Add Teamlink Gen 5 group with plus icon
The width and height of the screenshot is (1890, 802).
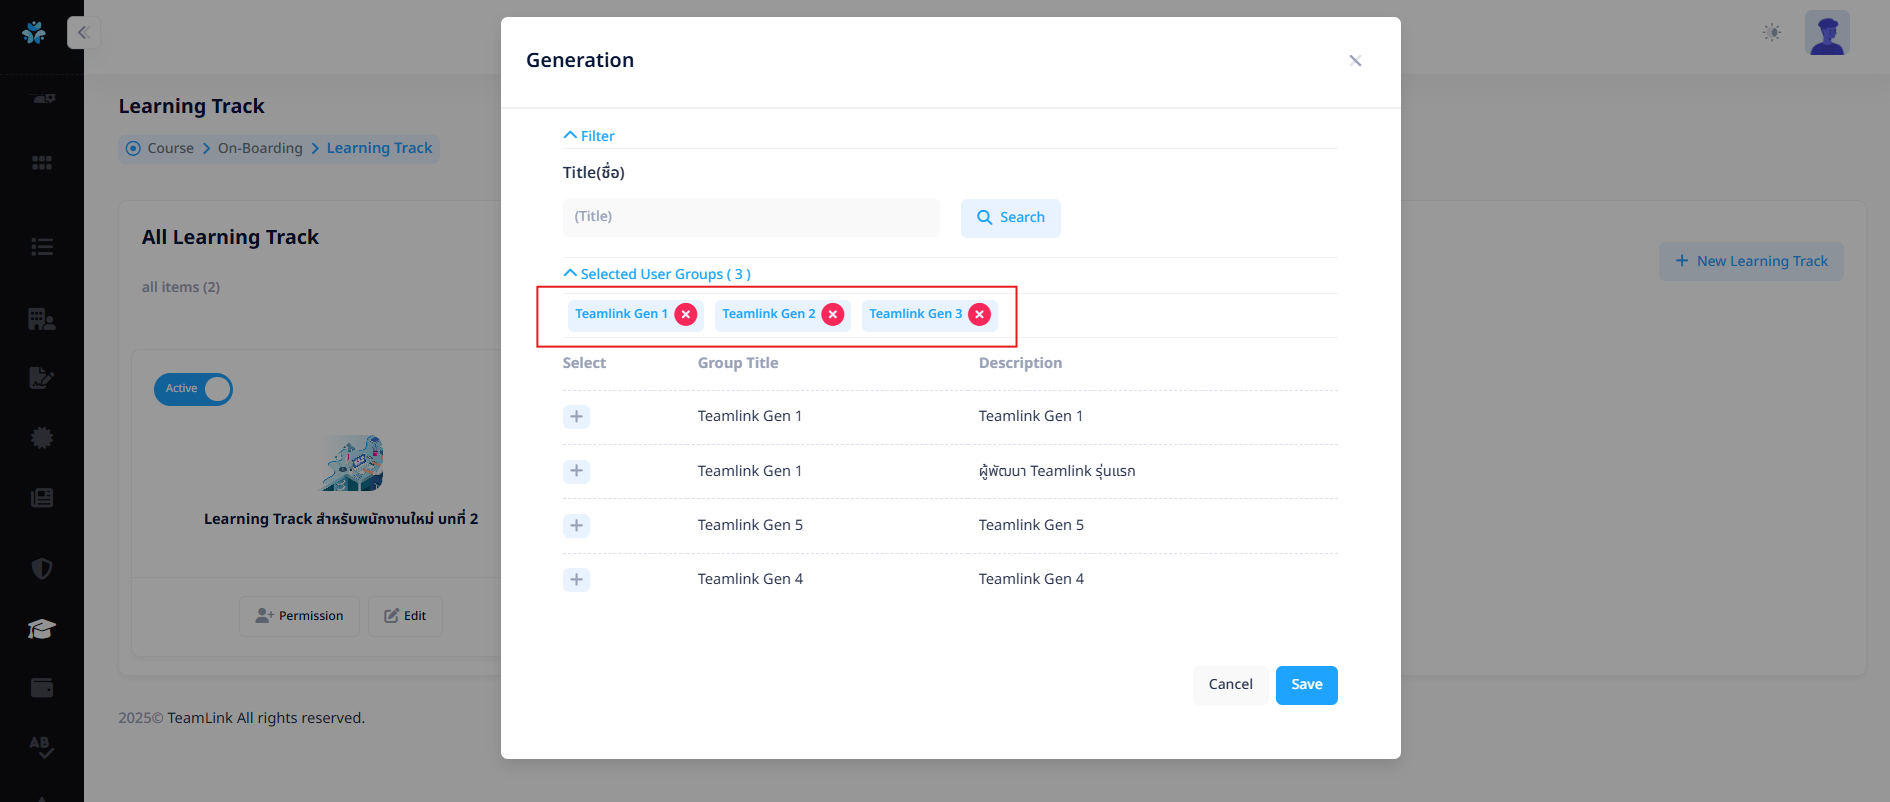click(x=576, y=526)
